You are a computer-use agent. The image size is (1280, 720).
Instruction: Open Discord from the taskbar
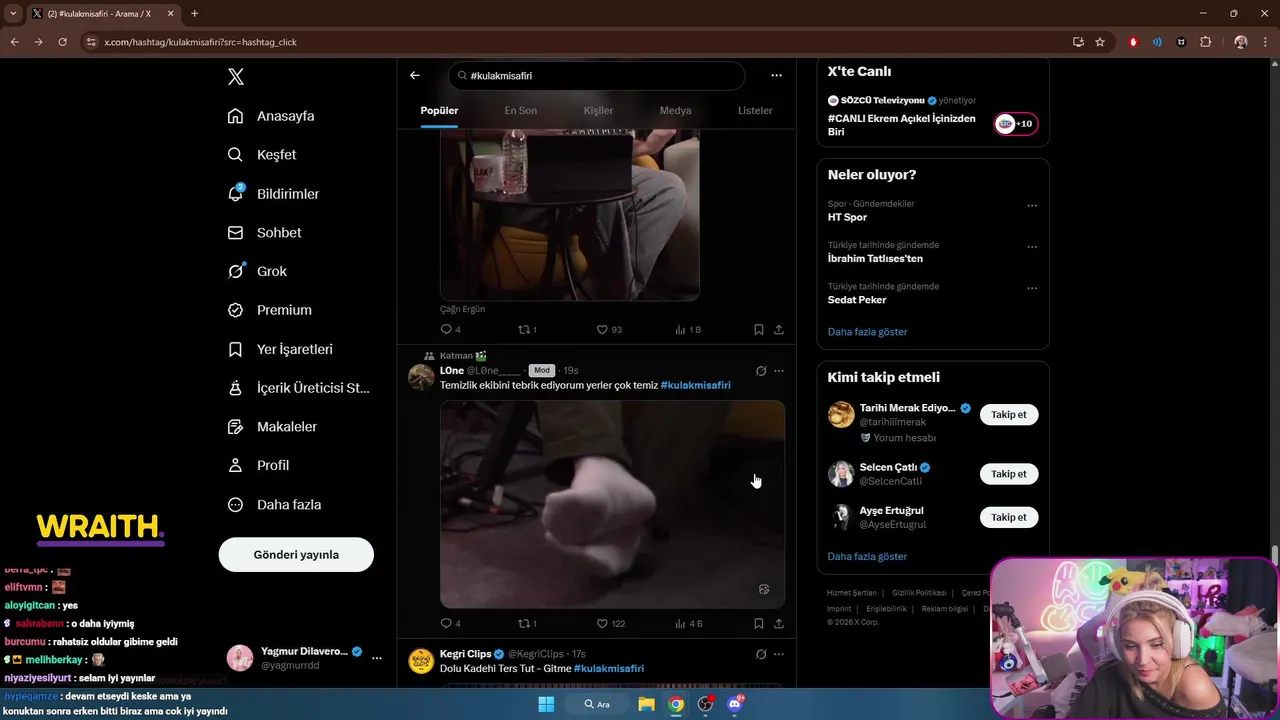click(735, 704)
